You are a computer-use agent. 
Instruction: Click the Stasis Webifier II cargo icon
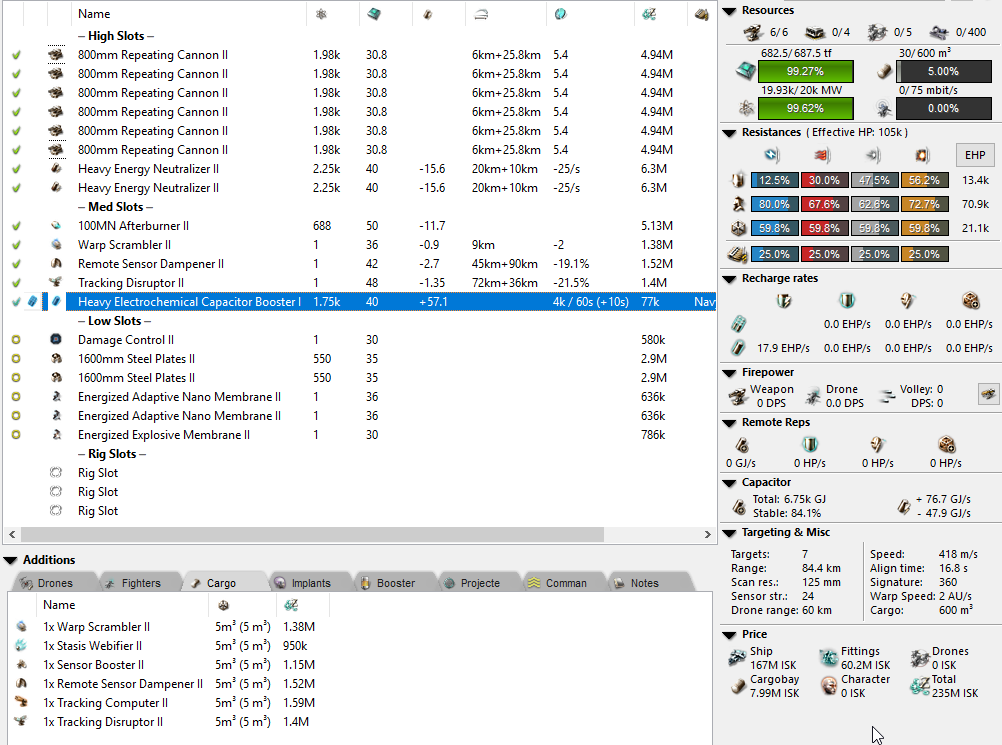[x=22, y=646]
